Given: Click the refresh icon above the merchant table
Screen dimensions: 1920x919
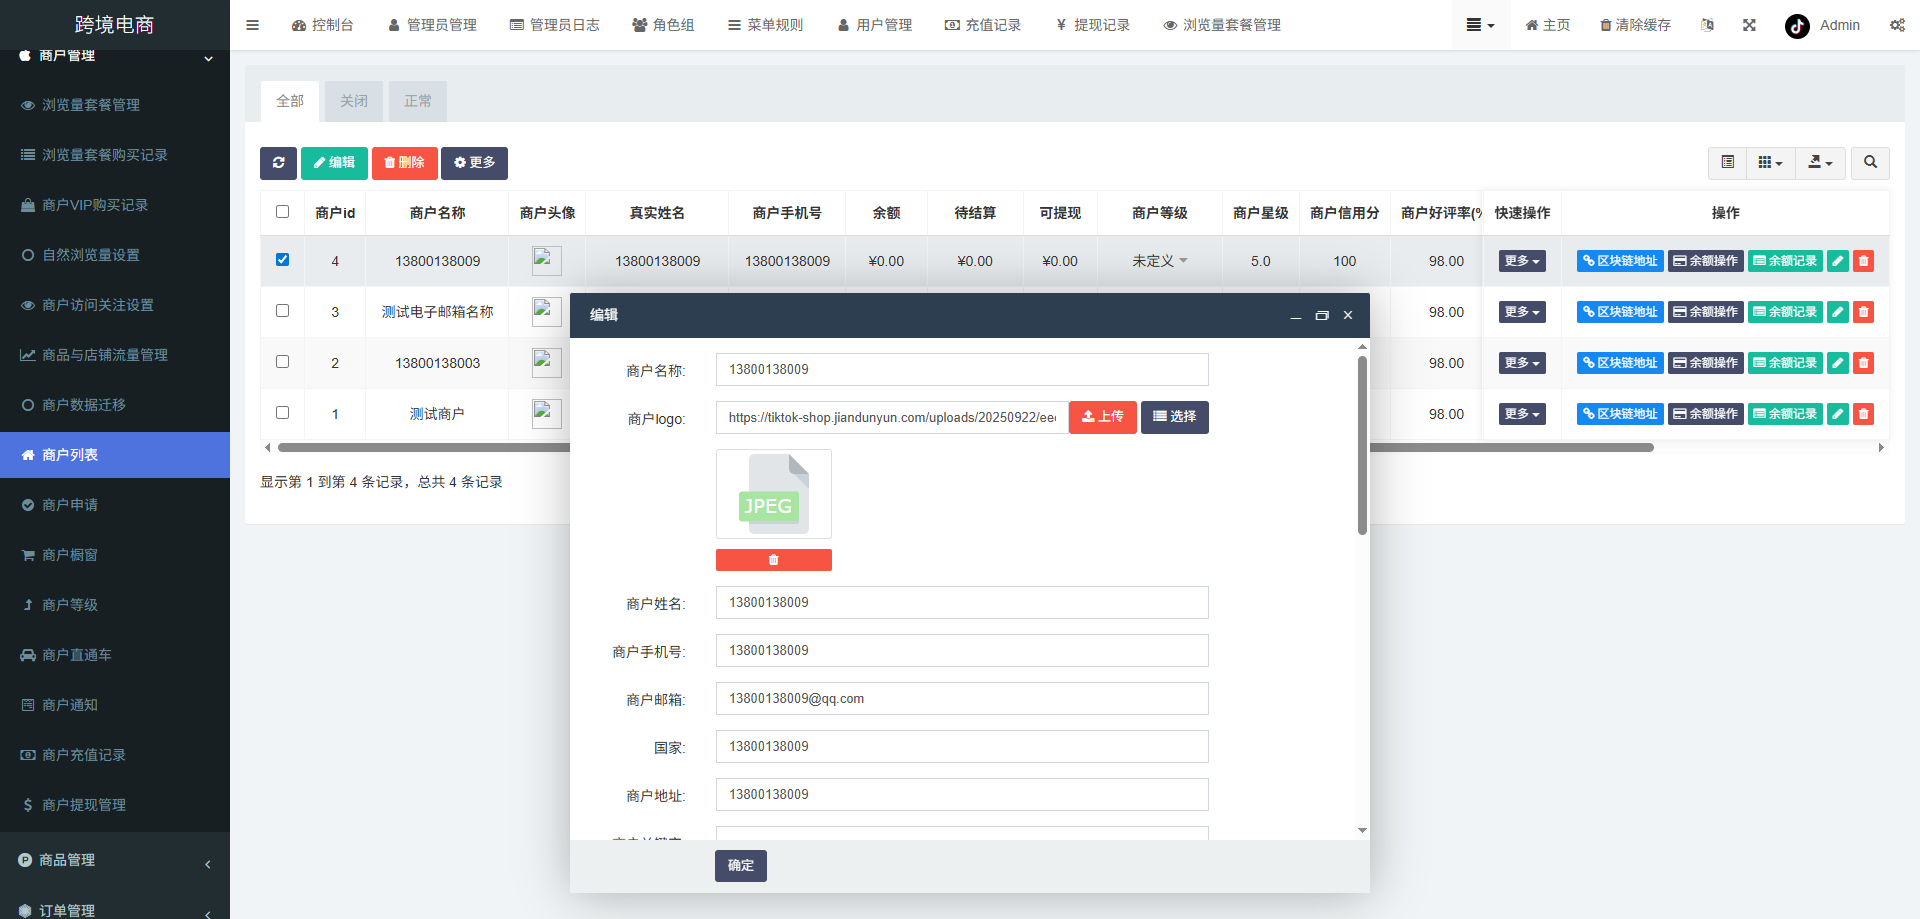Looking at the screenshot, I should point(278,162).
